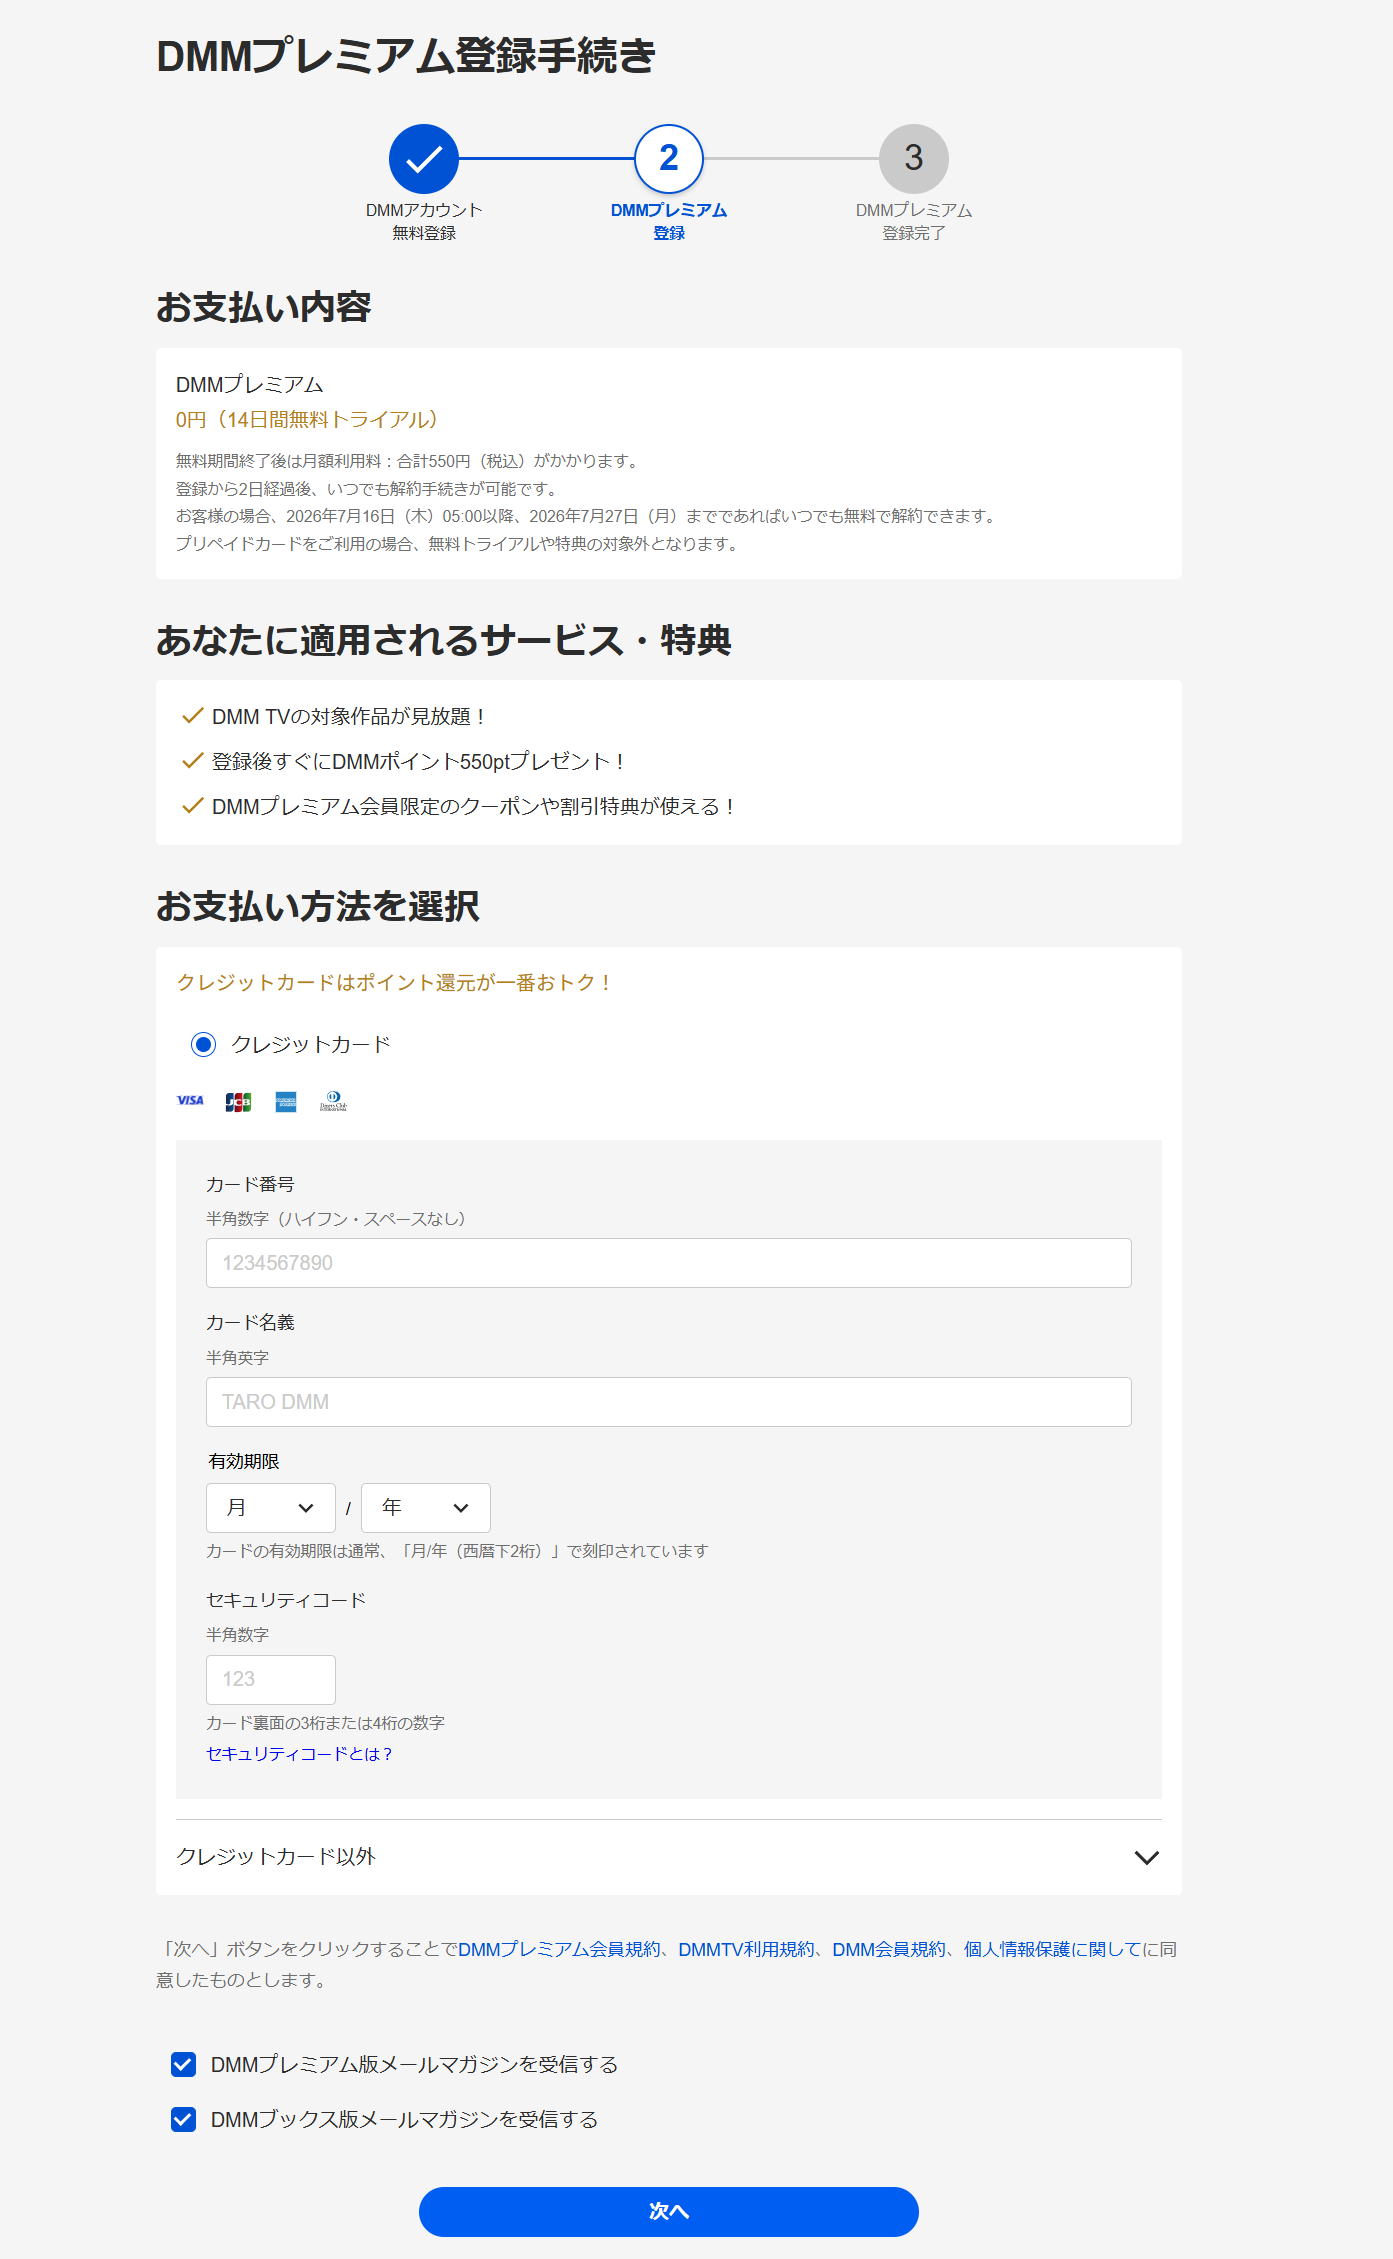Screen dimensions: 1393x2259
Task: Click the DMMプレミアム登録完了 step label
Action: pyautogui.click(x=914, y=221)
